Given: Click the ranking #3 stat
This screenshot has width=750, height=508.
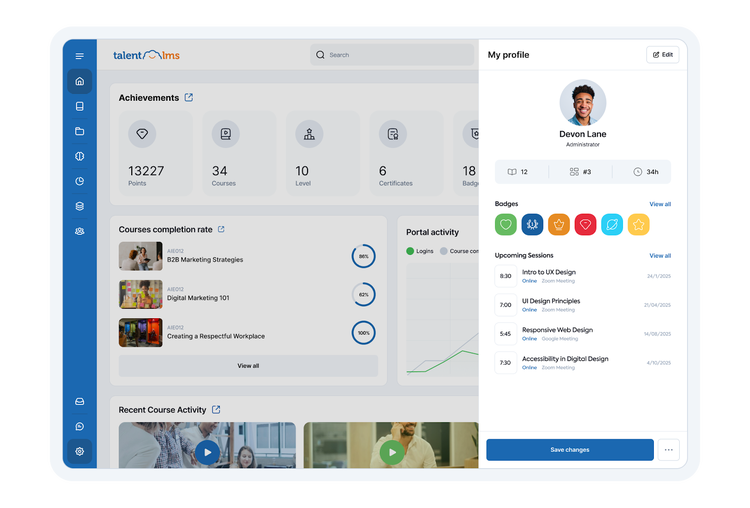Looking at the screenshot, I should [x=580, y=172].
